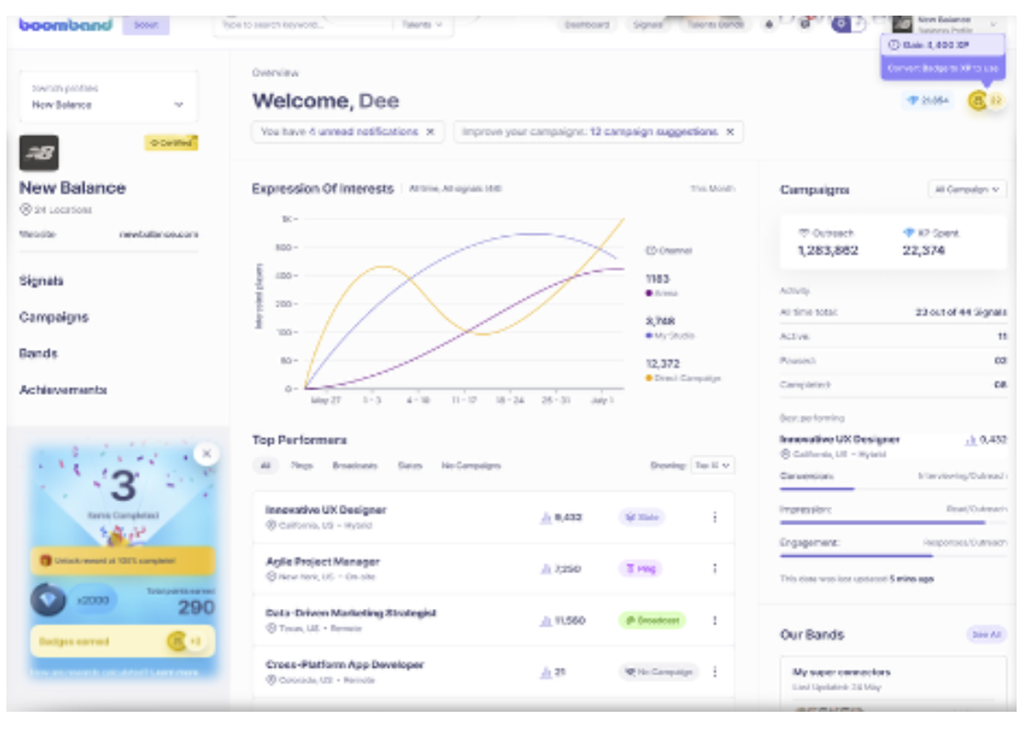Open Campaigns in the left sidebar
The height and width of the screenshot is (732, 1024).
54,317
